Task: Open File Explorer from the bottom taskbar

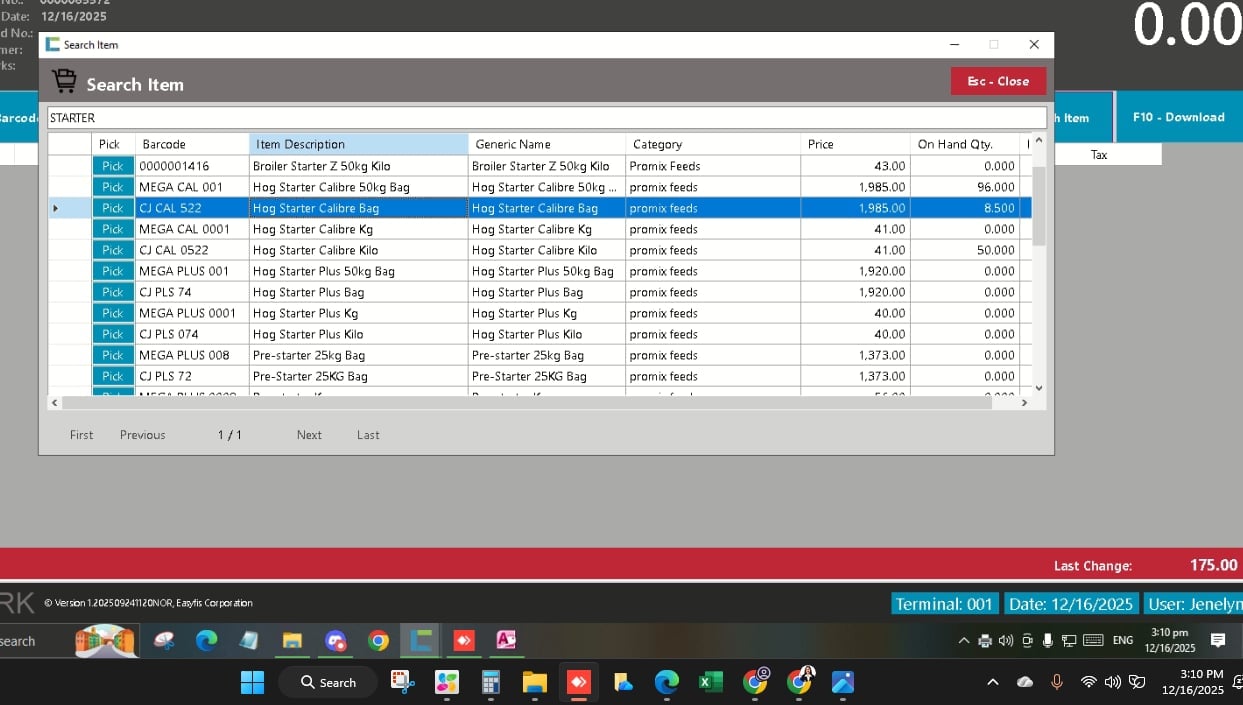Action: [535, 682]
